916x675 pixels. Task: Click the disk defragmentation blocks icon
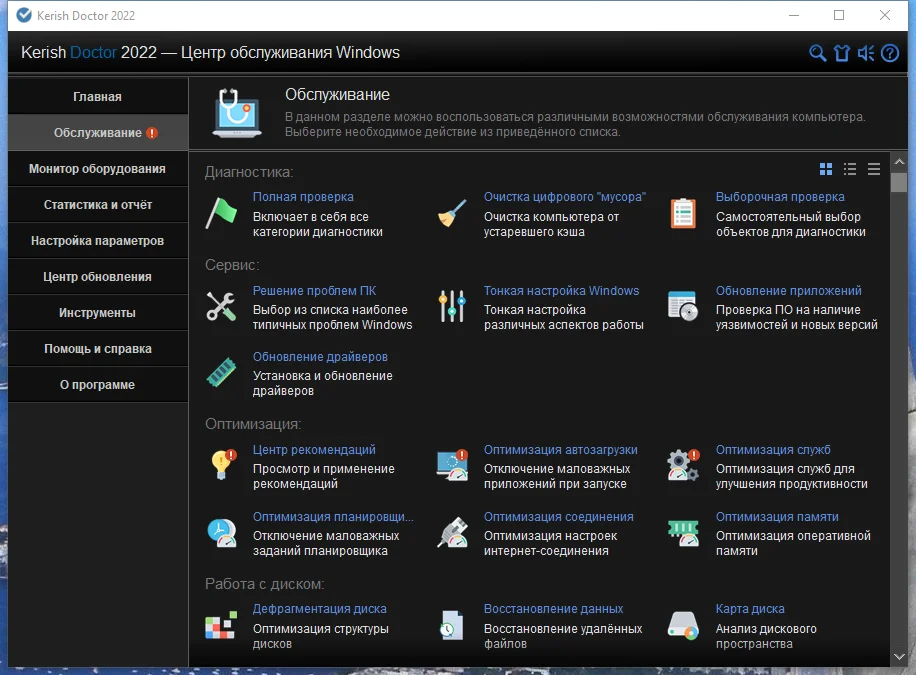(221, 625)
